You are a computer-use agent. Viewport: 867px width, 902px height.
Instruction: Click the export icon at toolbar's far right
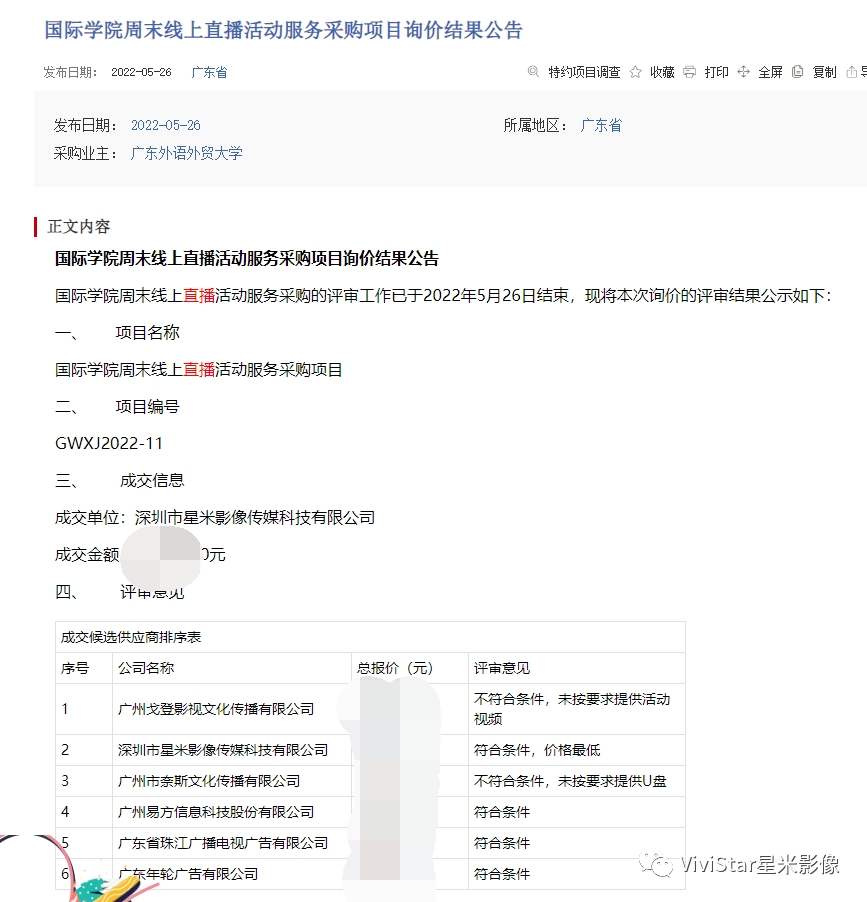point(850,72)
